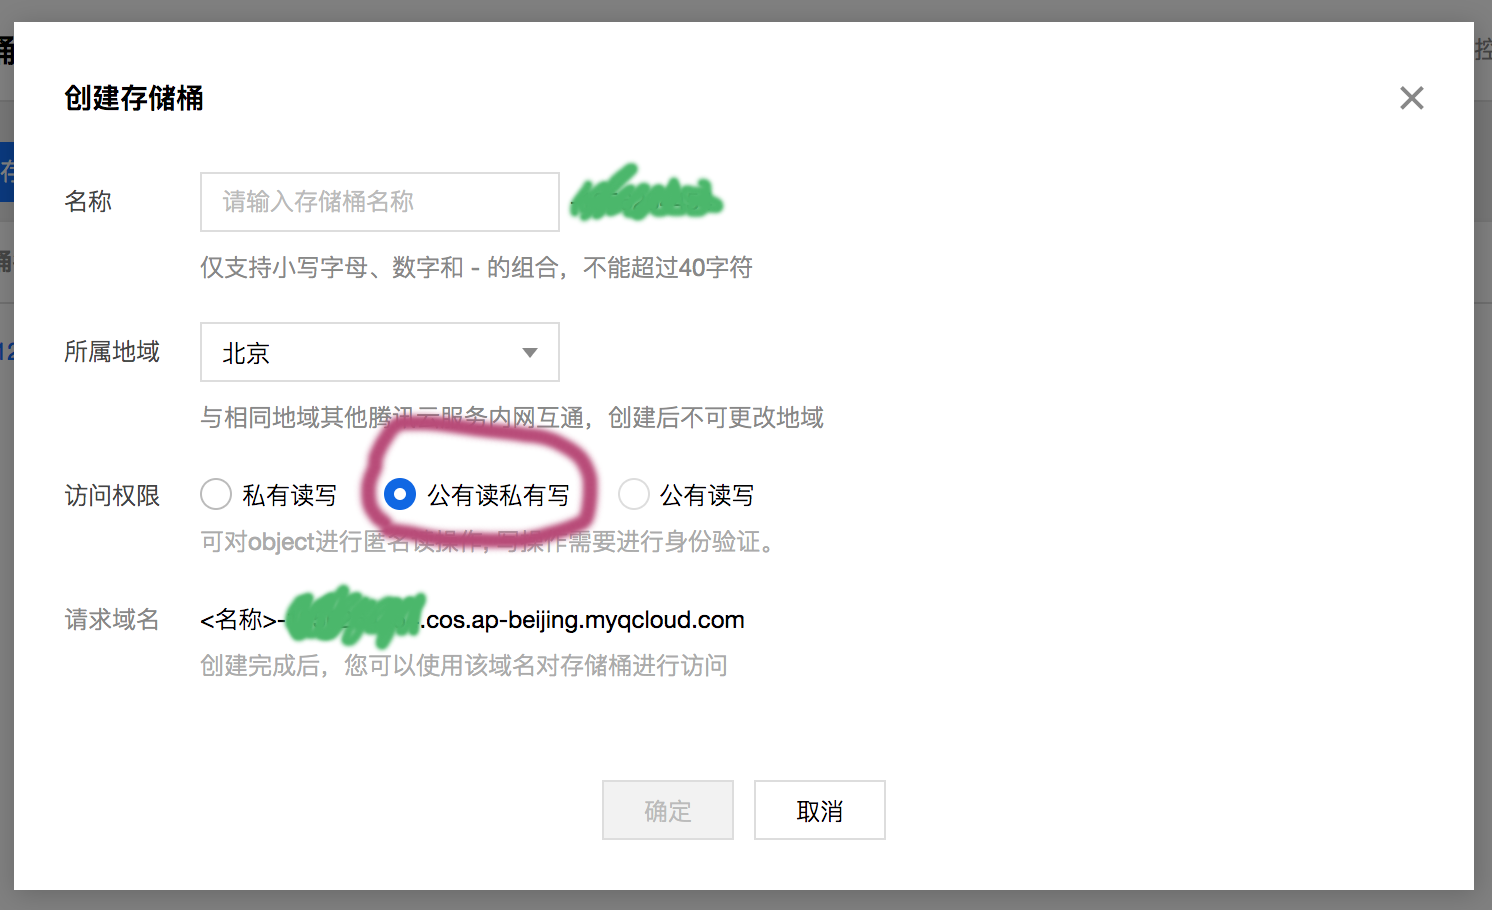Close the 创建存储桶 dialog with X
This screenshot has height=910, width=1492.
click(x=1411, y=98)
